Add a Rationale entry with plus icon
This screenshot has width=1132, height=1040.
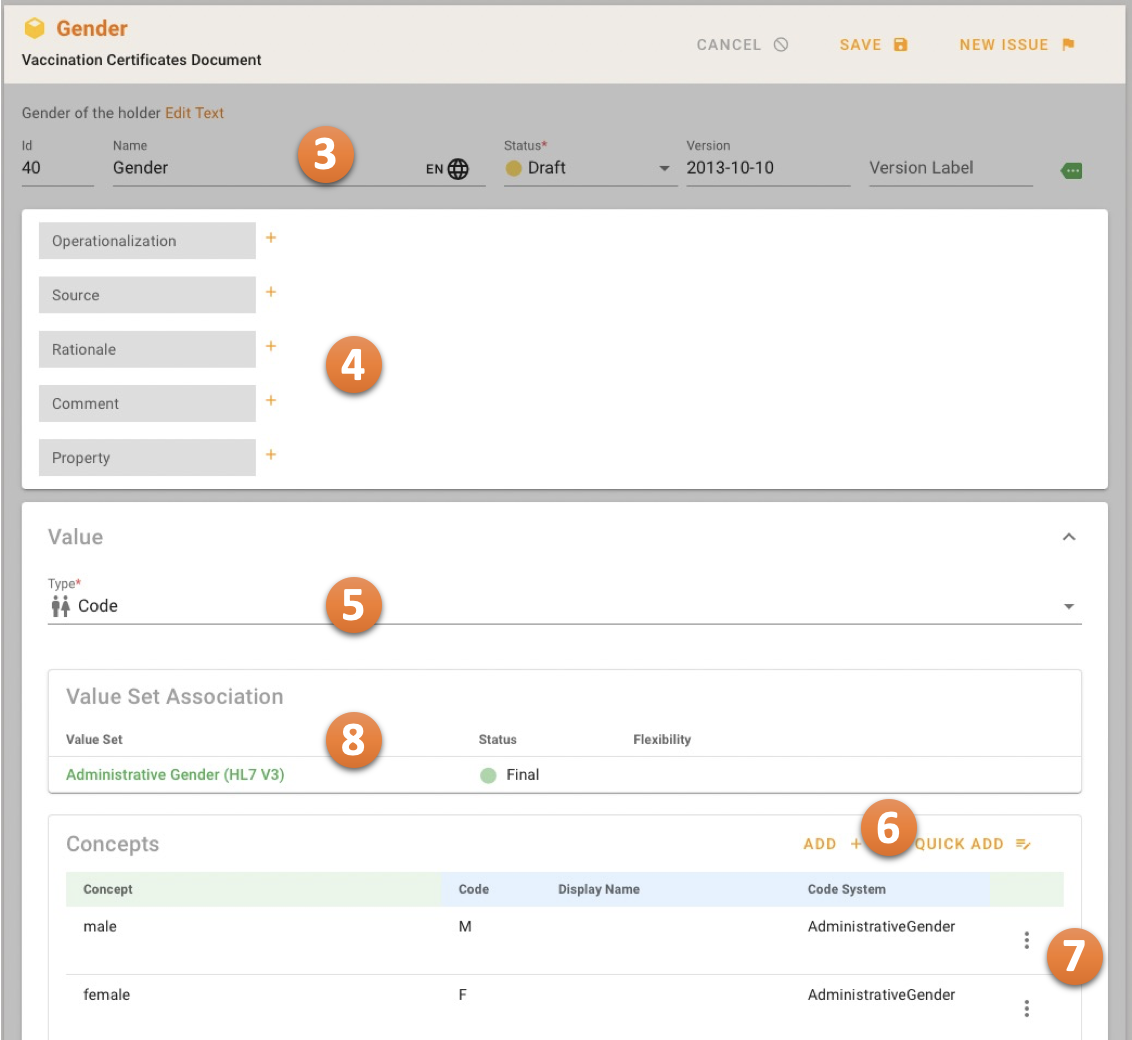click(270, 346)
